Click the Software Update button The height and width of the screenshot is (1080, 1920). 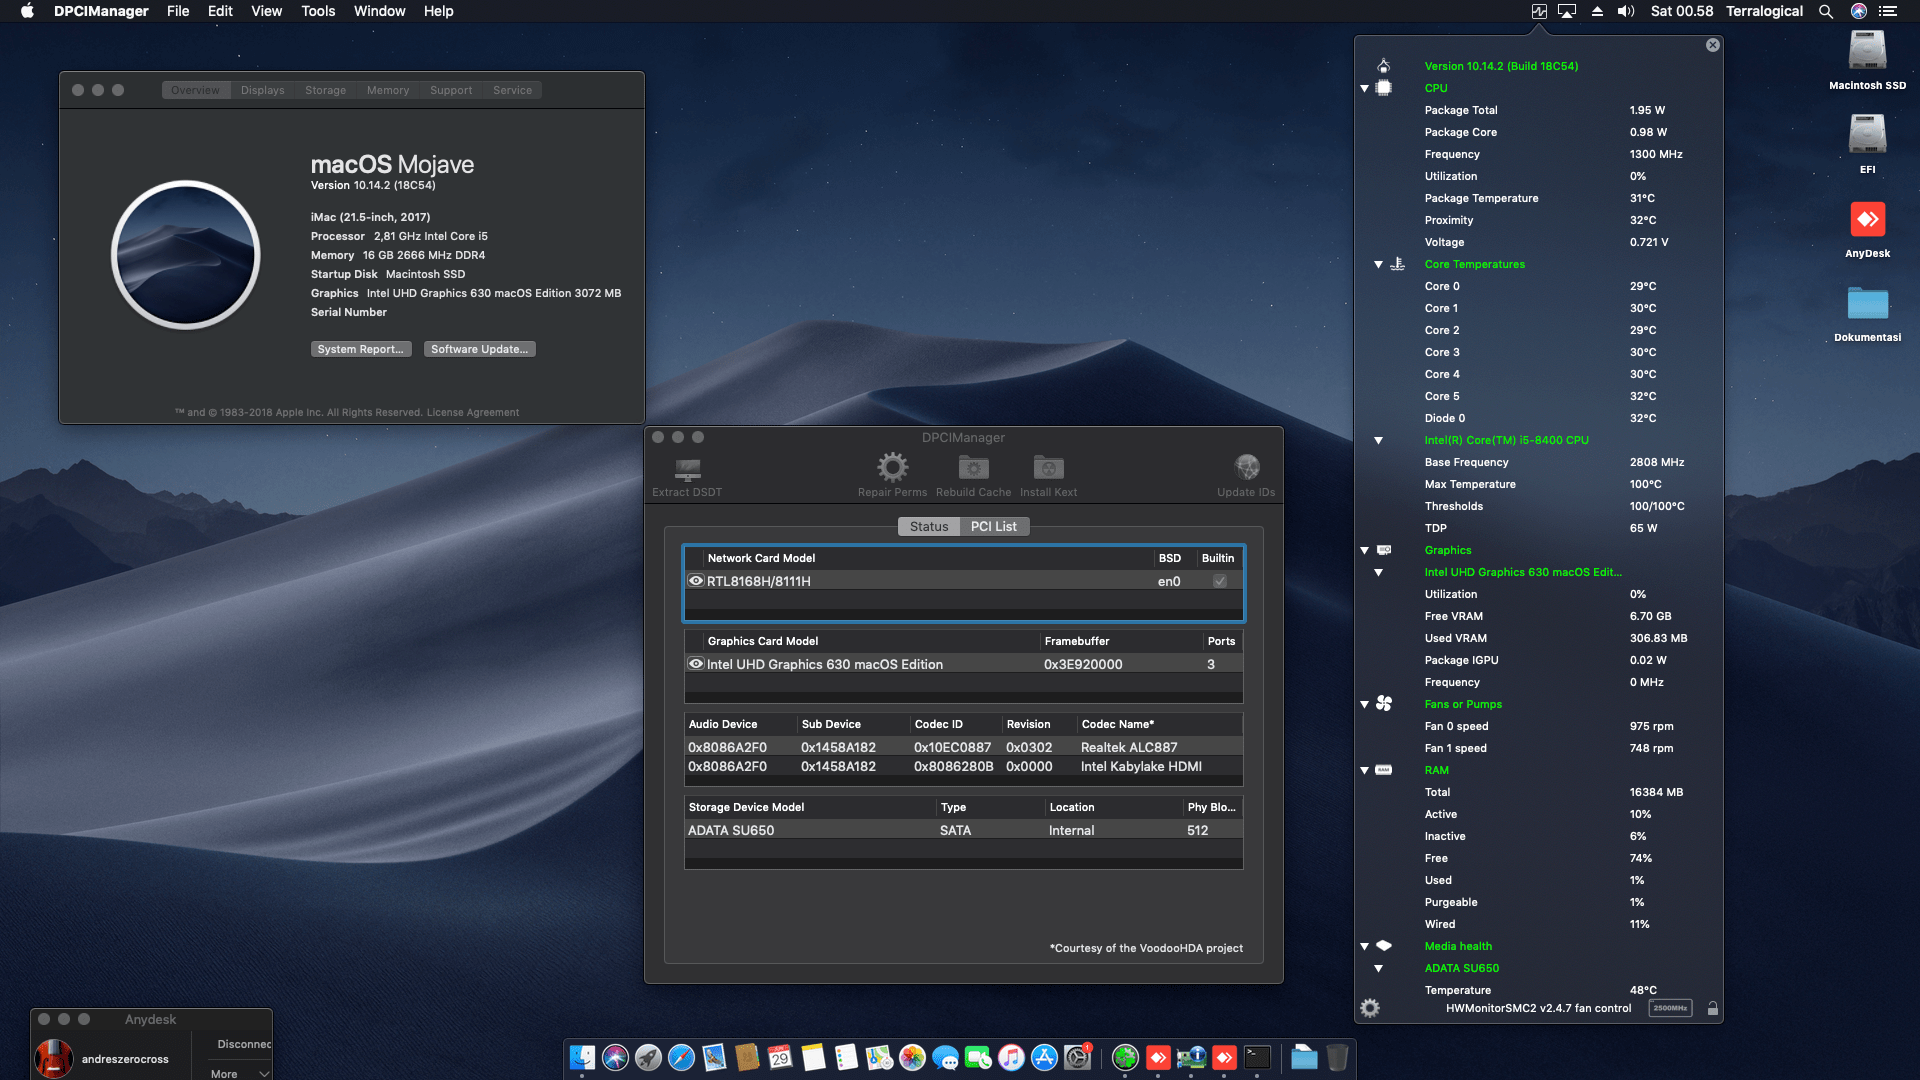pyautogui.click(x=479, y=348)
